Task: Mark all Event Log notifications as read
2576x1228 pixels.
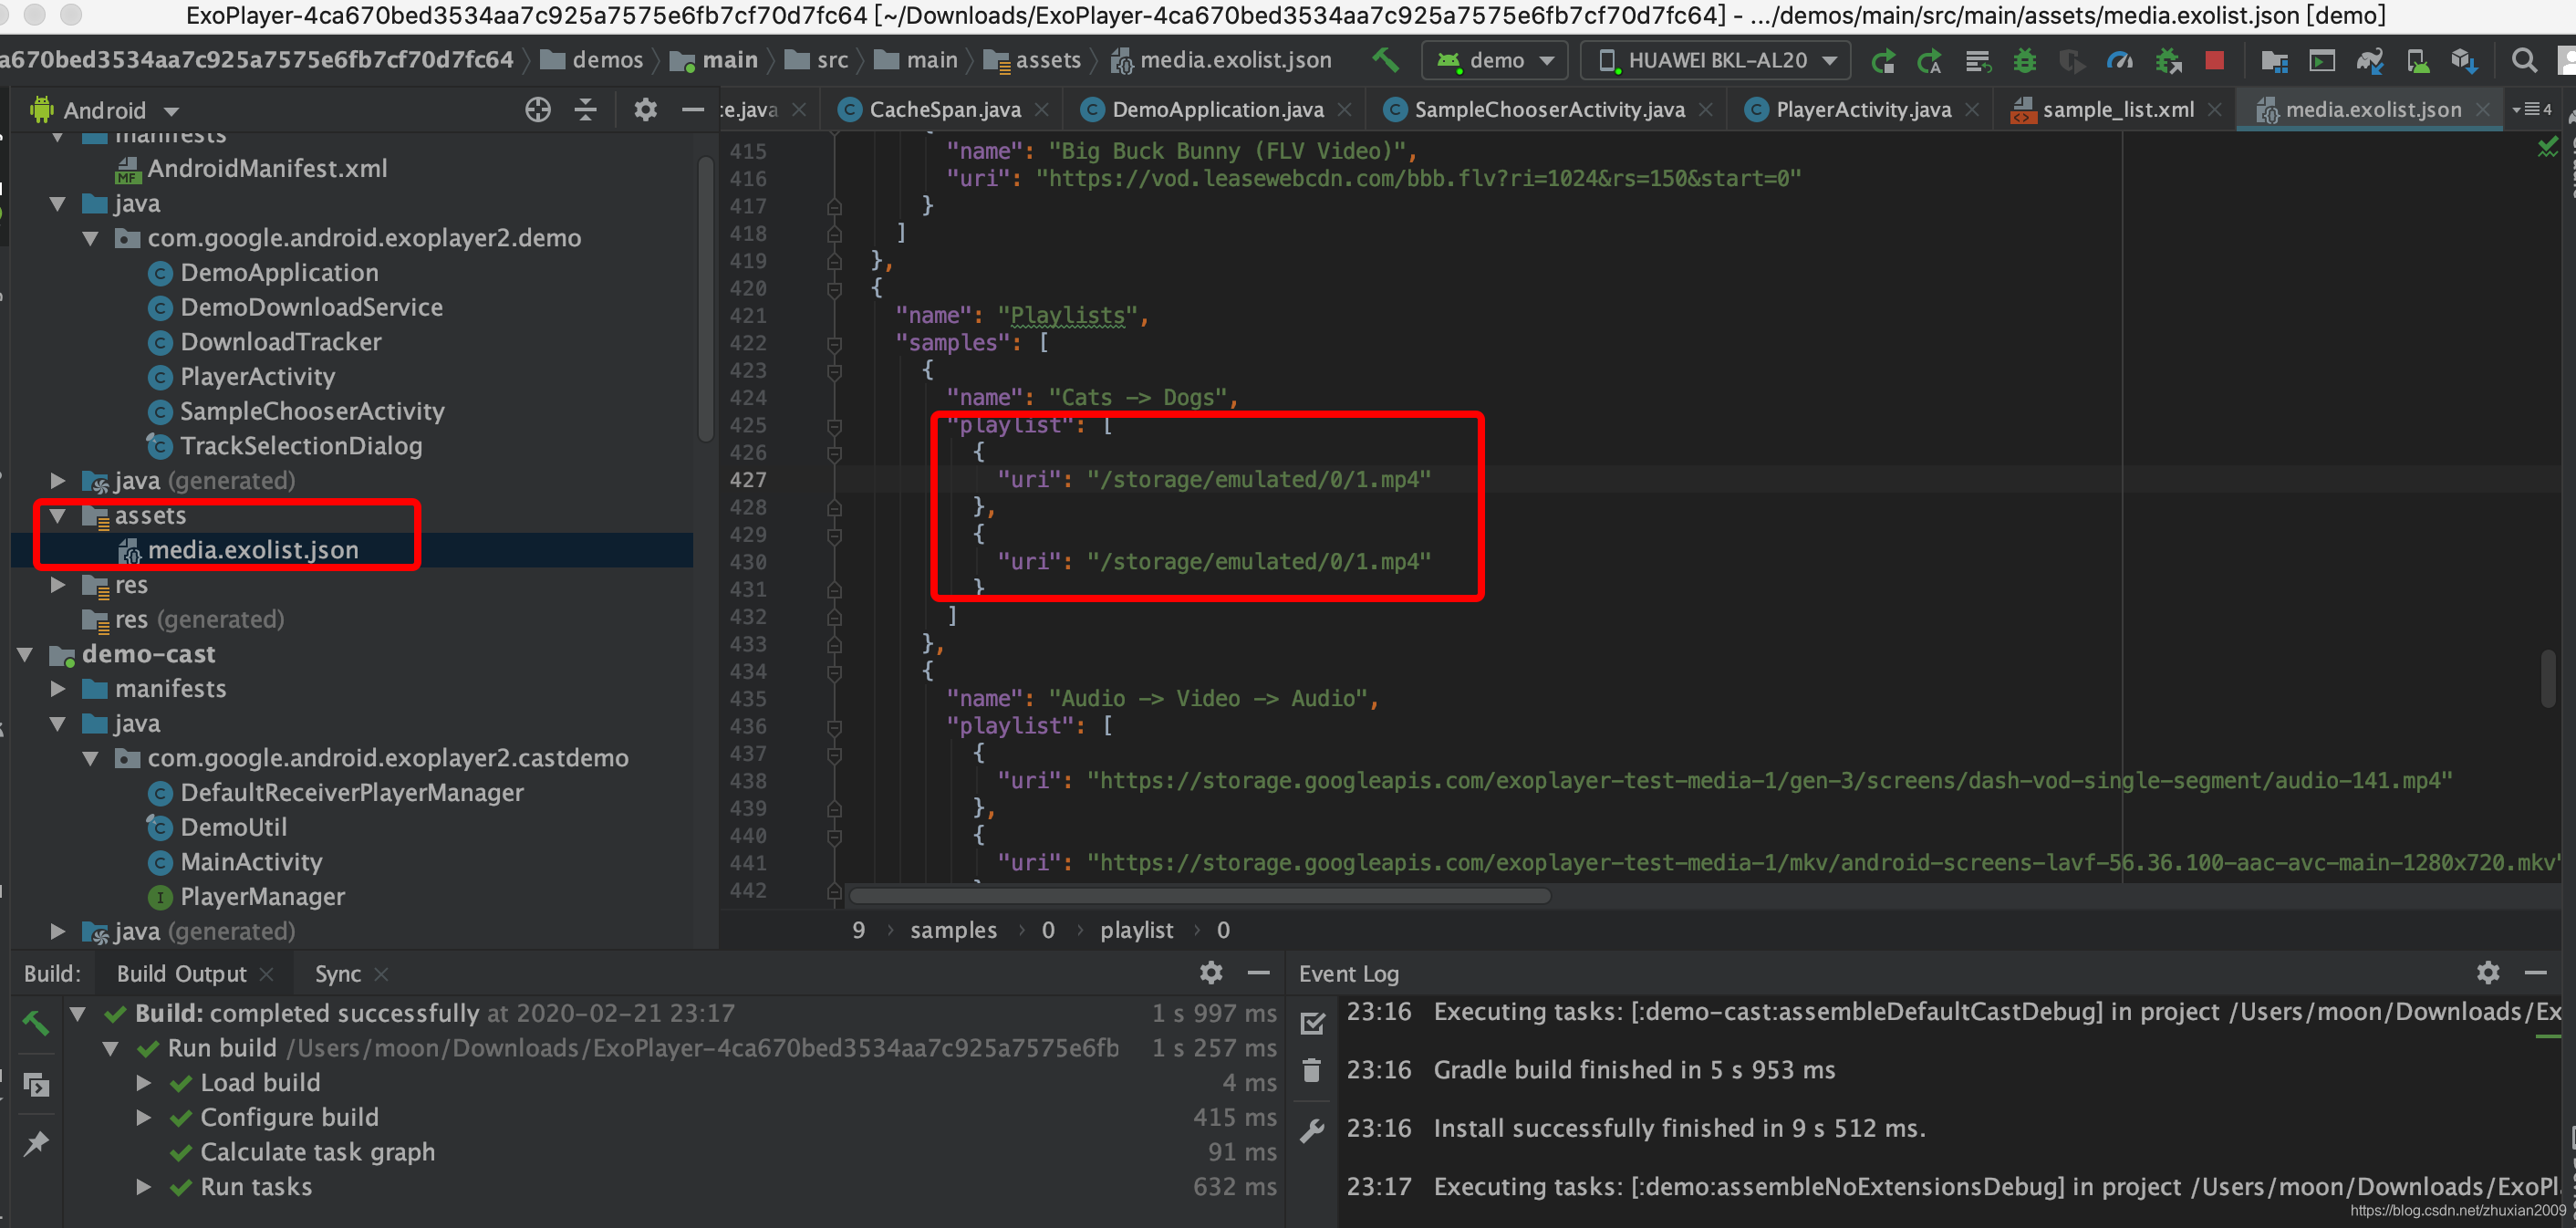Action: pyautogui.click(x=1312, y=1022)
